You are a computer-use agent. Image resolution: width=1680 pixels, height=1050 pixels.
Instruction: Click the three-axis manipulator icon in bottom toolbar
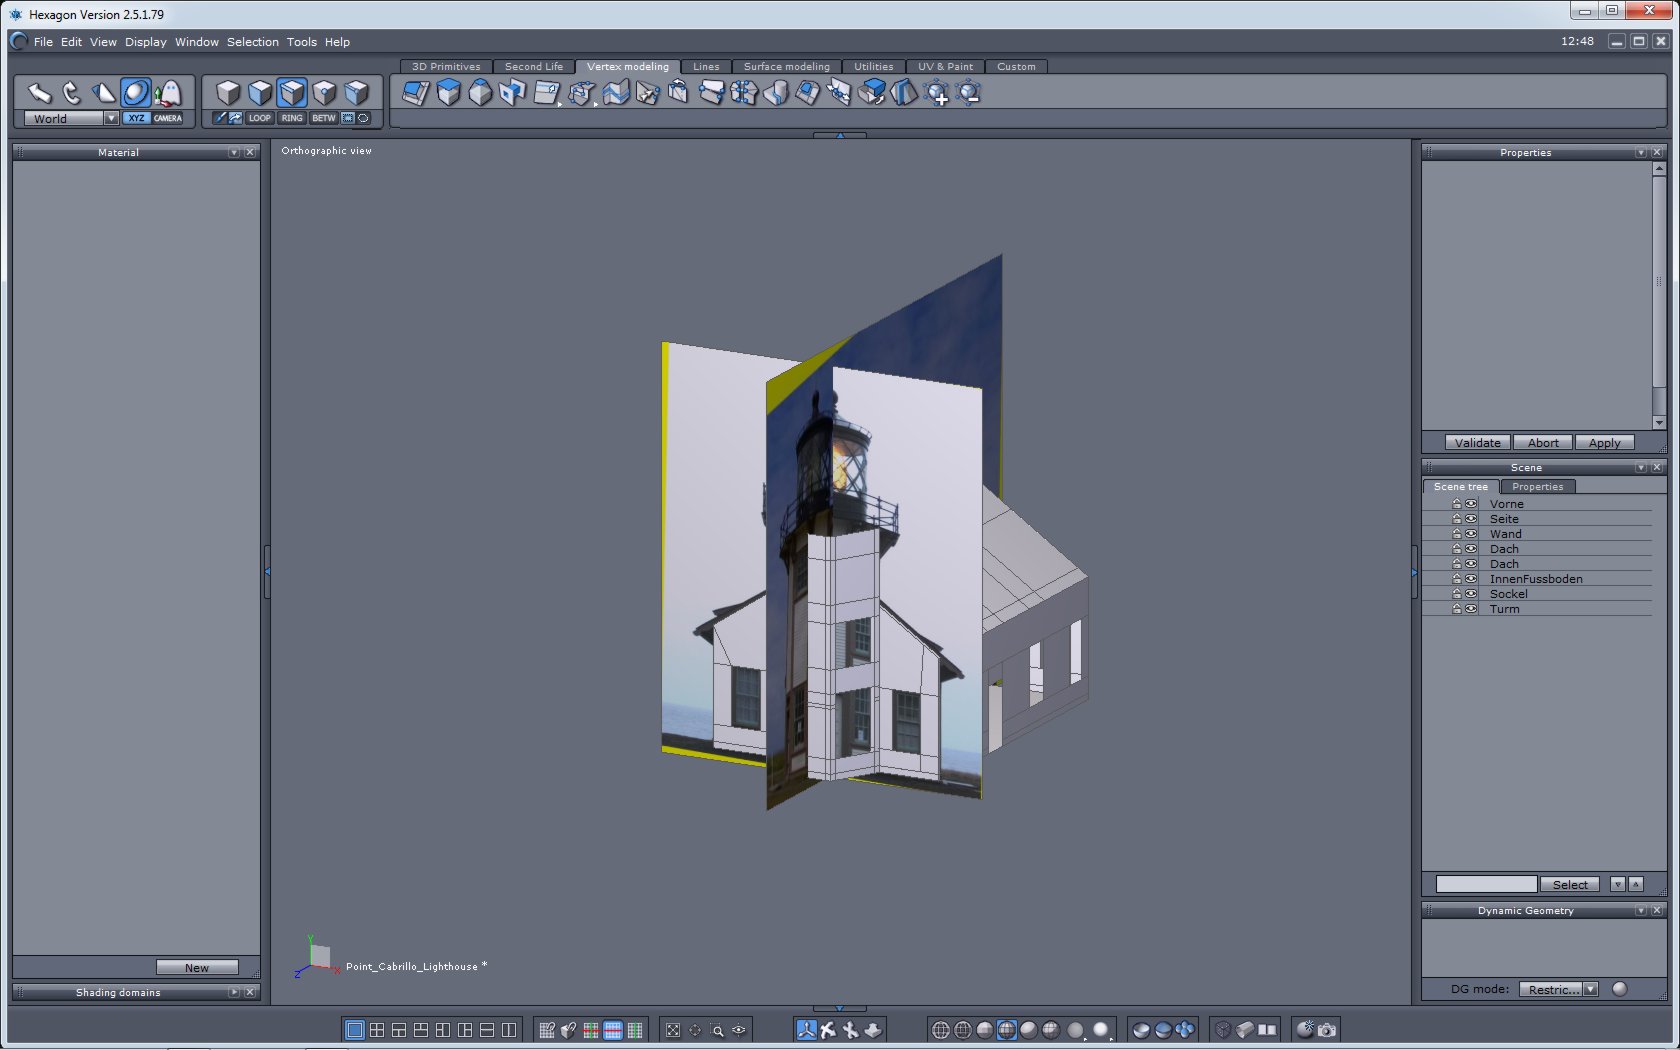[x=806, y=1030]
